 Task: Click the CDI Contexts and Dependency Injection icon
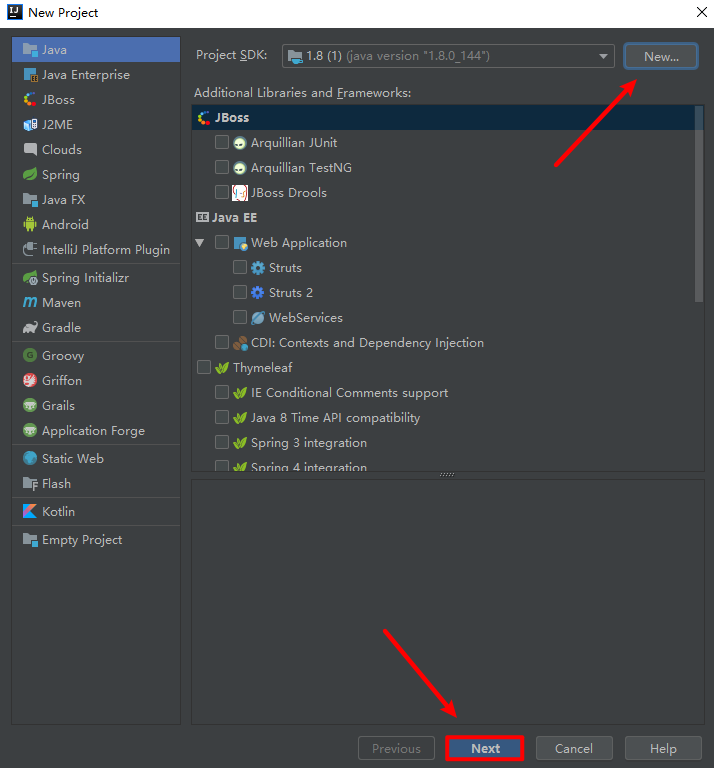(x=240, y=343)
